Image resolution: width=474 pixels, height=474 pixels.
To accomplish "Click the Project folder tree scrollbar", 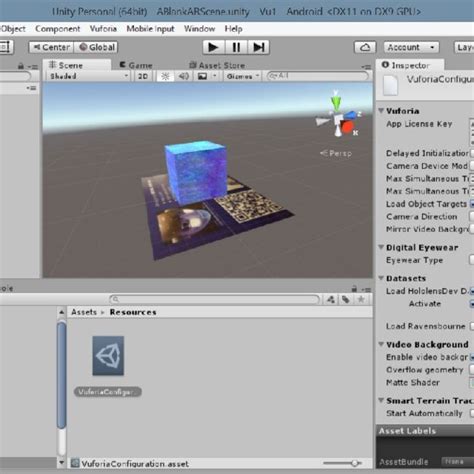I will click(x=61, y=375).
